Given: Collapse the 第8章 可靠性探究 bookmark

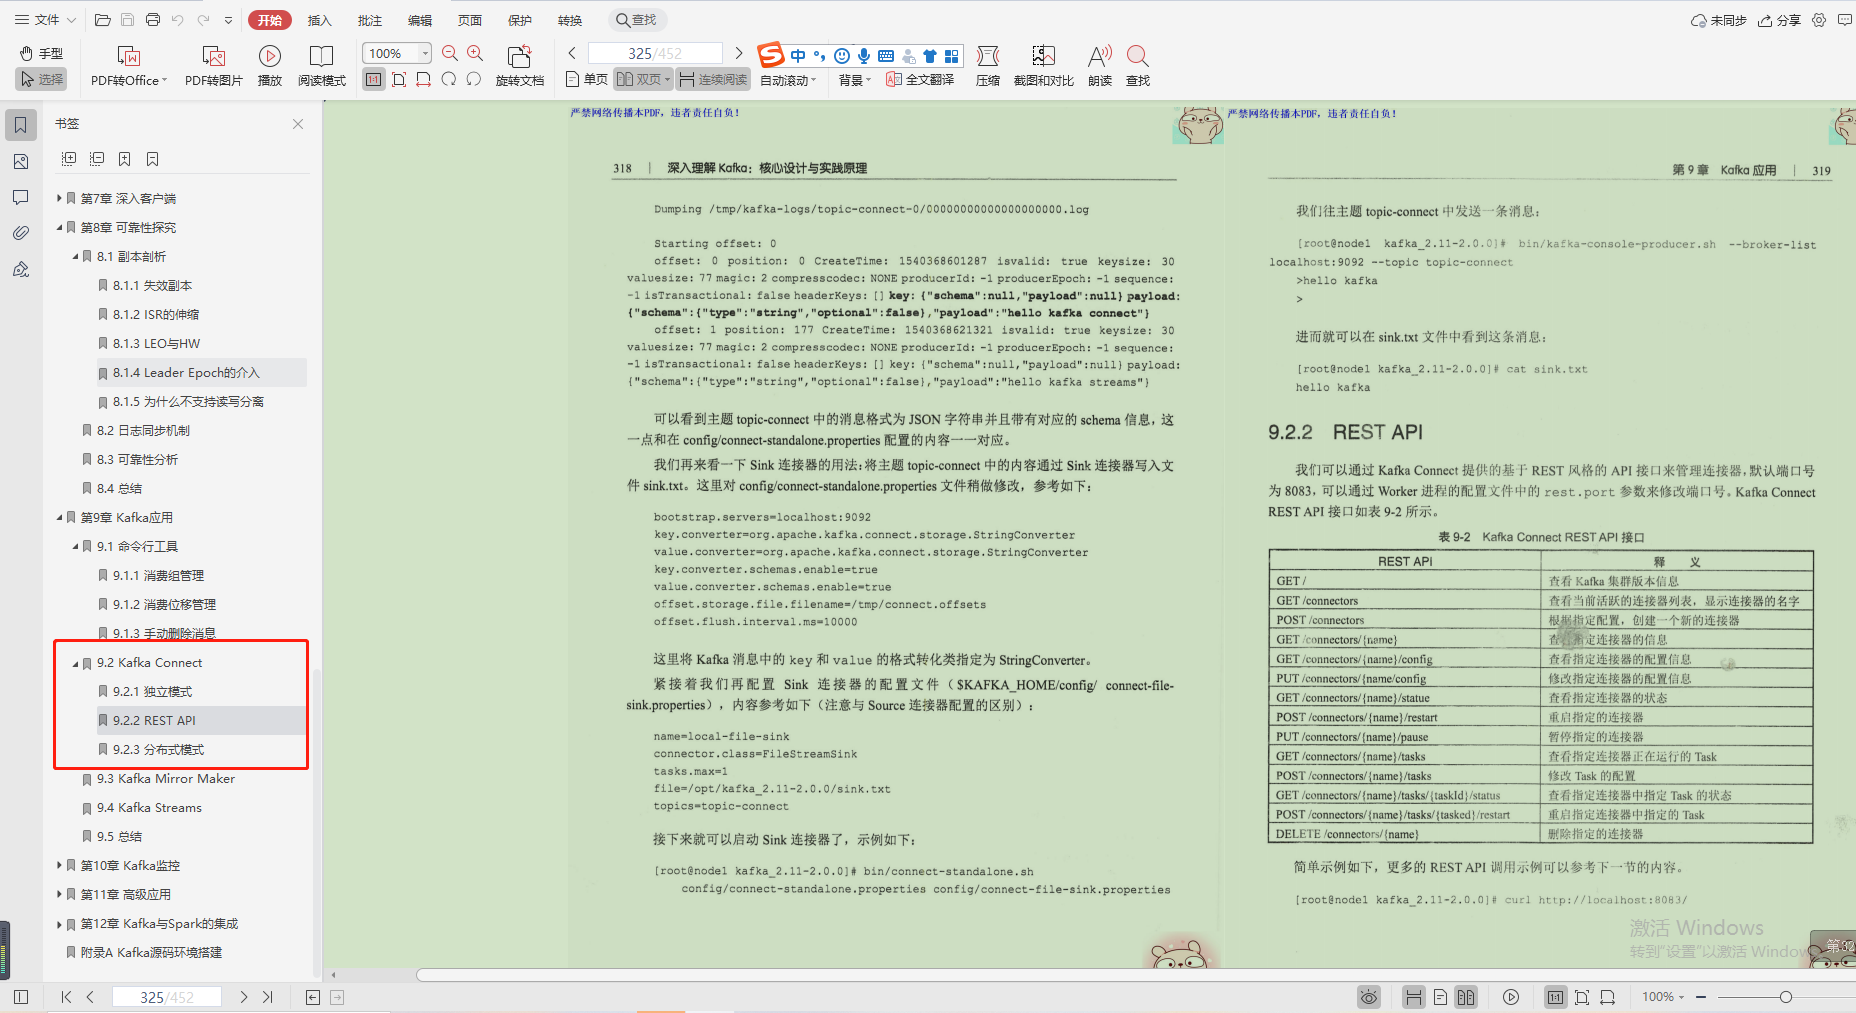Looking at the screenshot, I should [59, 227].
